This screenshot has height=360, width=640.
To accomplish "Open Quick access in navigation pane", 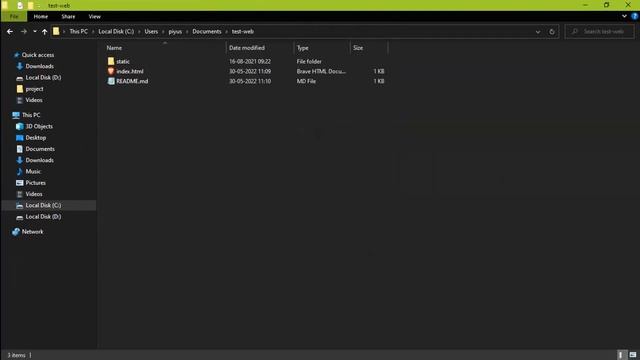I will [38, 55].
